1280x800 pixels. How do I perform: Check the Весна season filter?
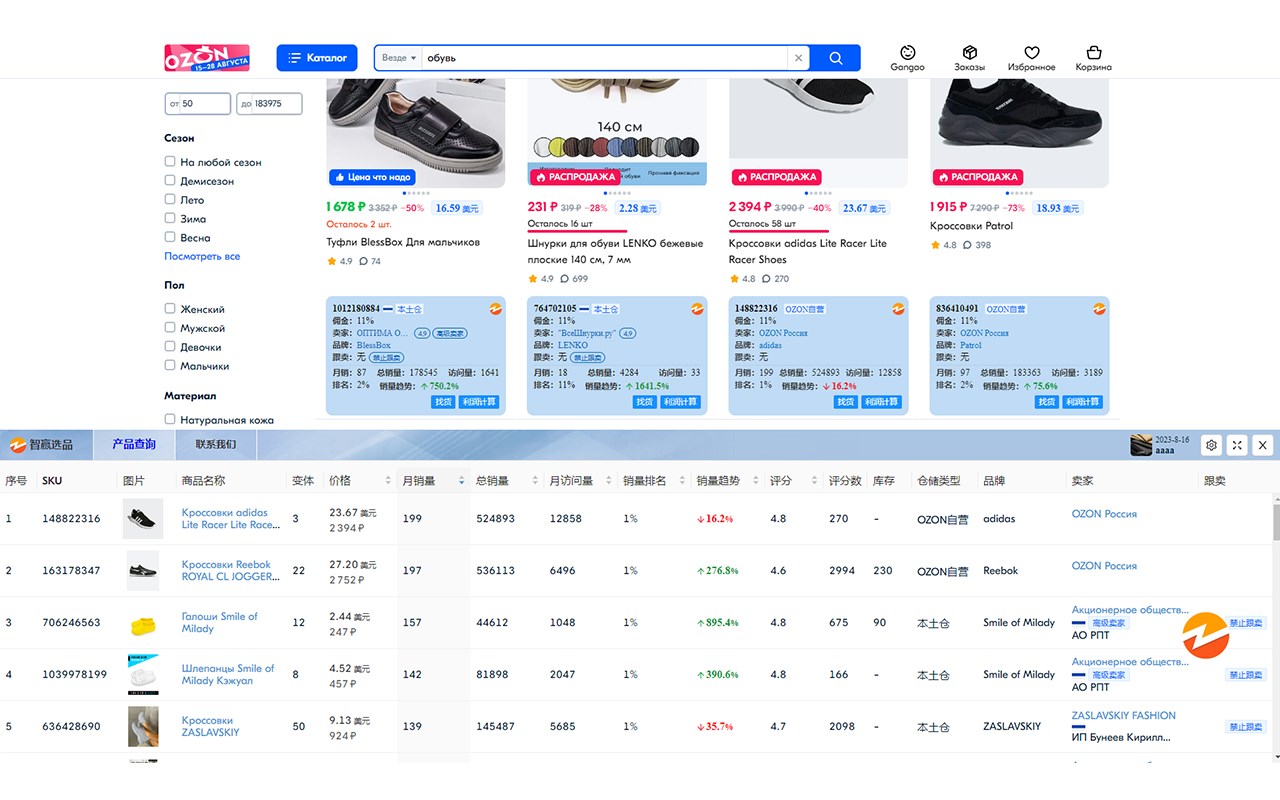coord(170,237)
